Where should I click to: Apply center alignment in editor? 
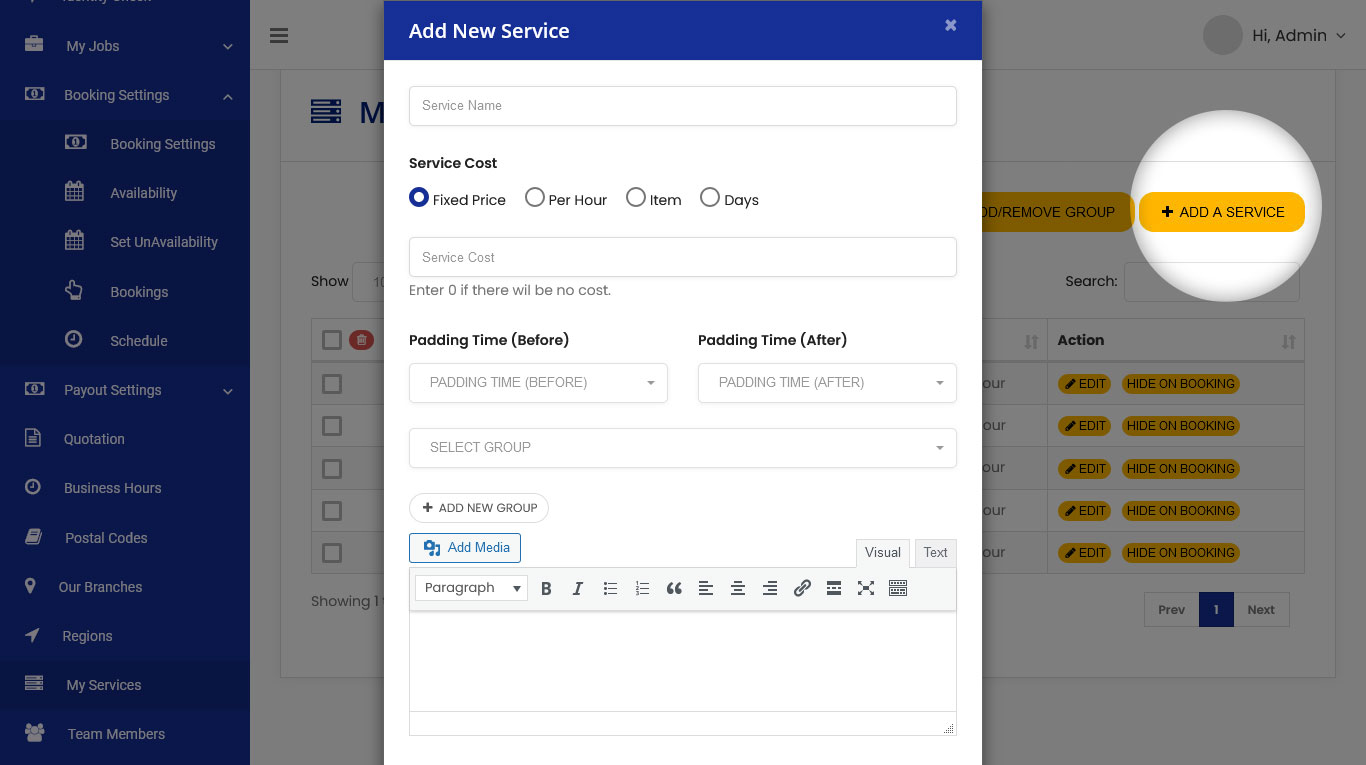click(738, 589)
